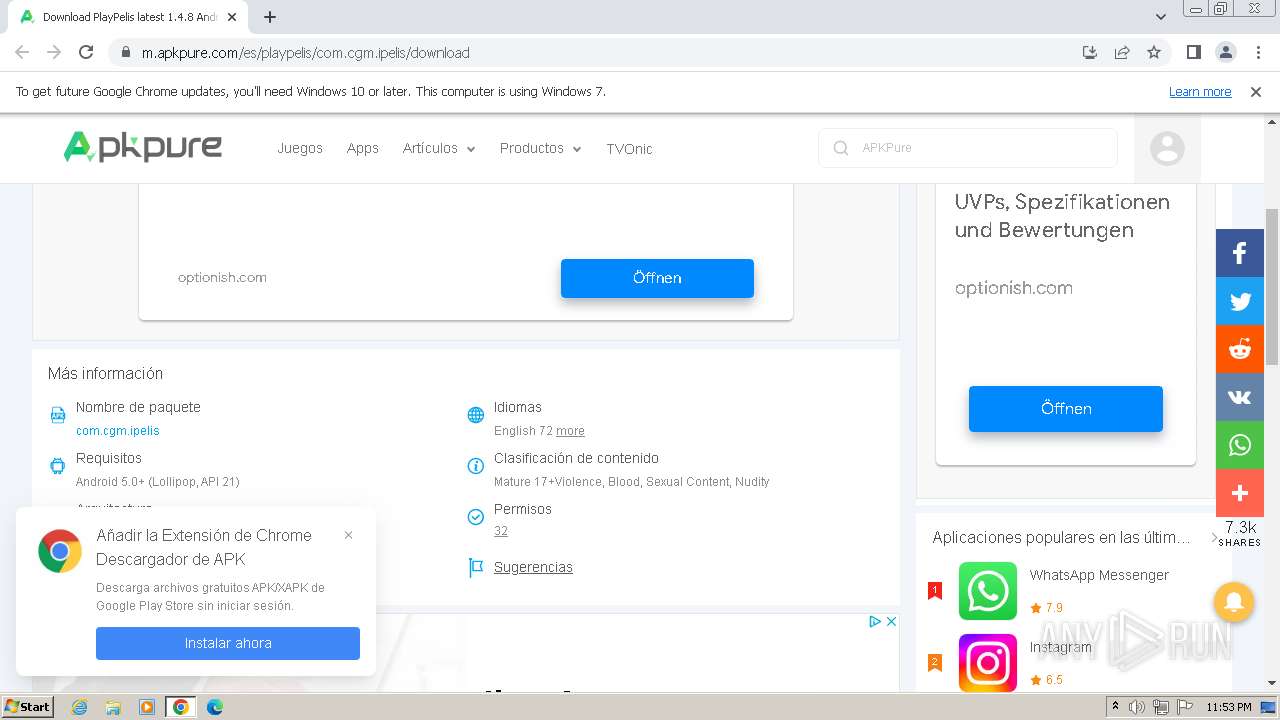Bookmark this page with star icon
This screenshot has width=1280, height=720.
click(1154, 52)
